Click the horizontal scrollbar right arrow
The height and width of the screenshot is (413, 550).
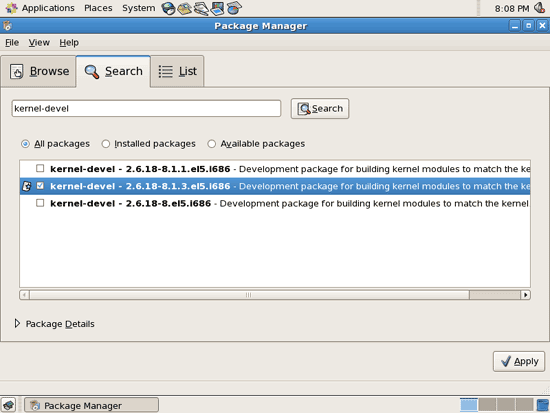click(x=525, y=295)
